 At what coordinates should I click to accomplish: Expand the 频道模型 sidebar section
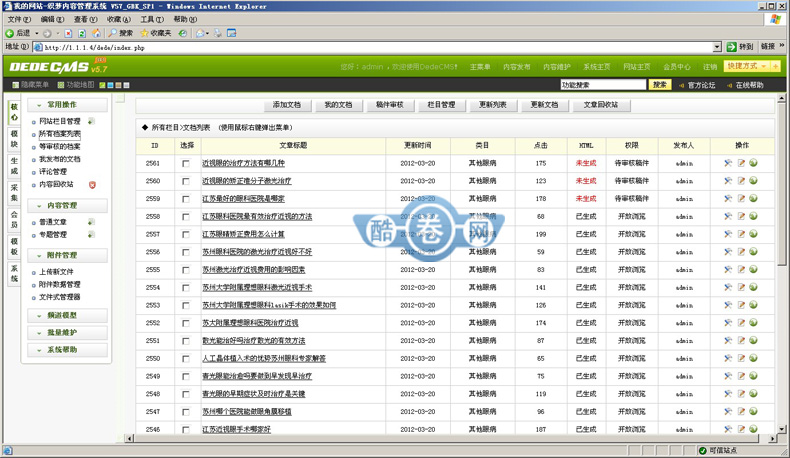(63, 315)
